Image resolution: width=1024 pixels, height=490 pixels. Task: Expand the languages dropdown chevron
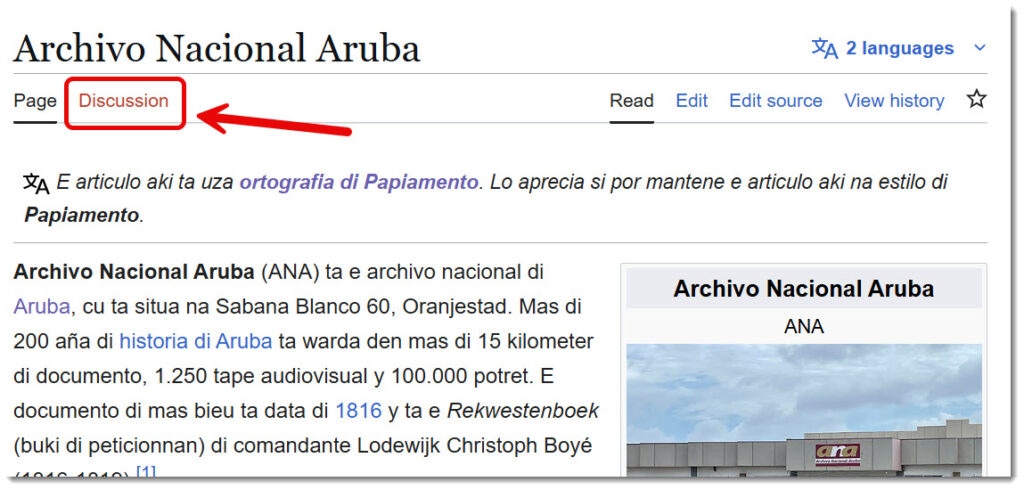click(979, 48)
